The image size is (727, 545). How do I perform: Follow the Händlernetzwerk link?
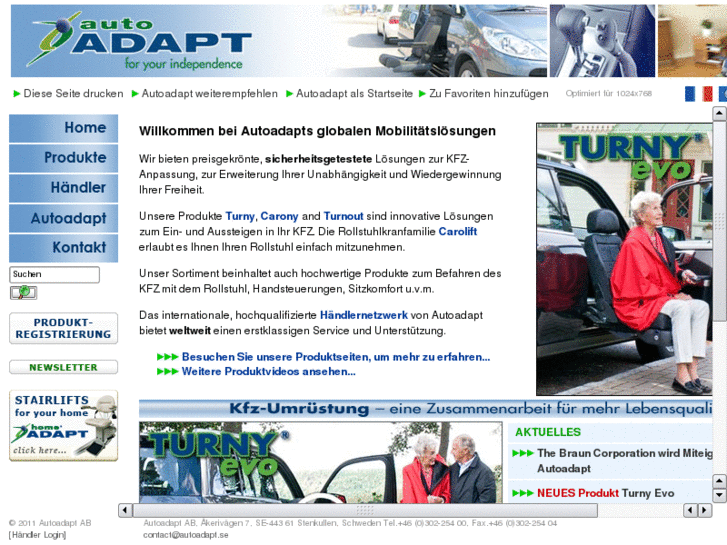(364, 315)
